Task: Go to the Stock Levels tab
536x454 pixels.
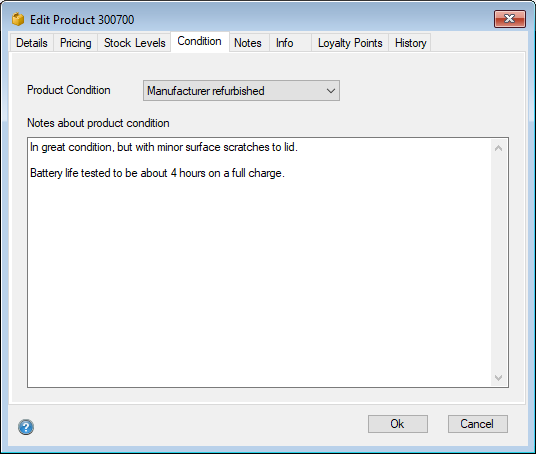Action: [x=134, y=43]
